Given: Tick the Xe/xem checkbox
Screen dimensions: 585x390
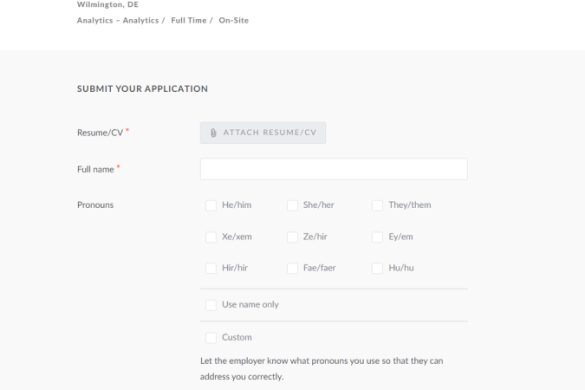Looking at the screenshot, I should (211, 237).
